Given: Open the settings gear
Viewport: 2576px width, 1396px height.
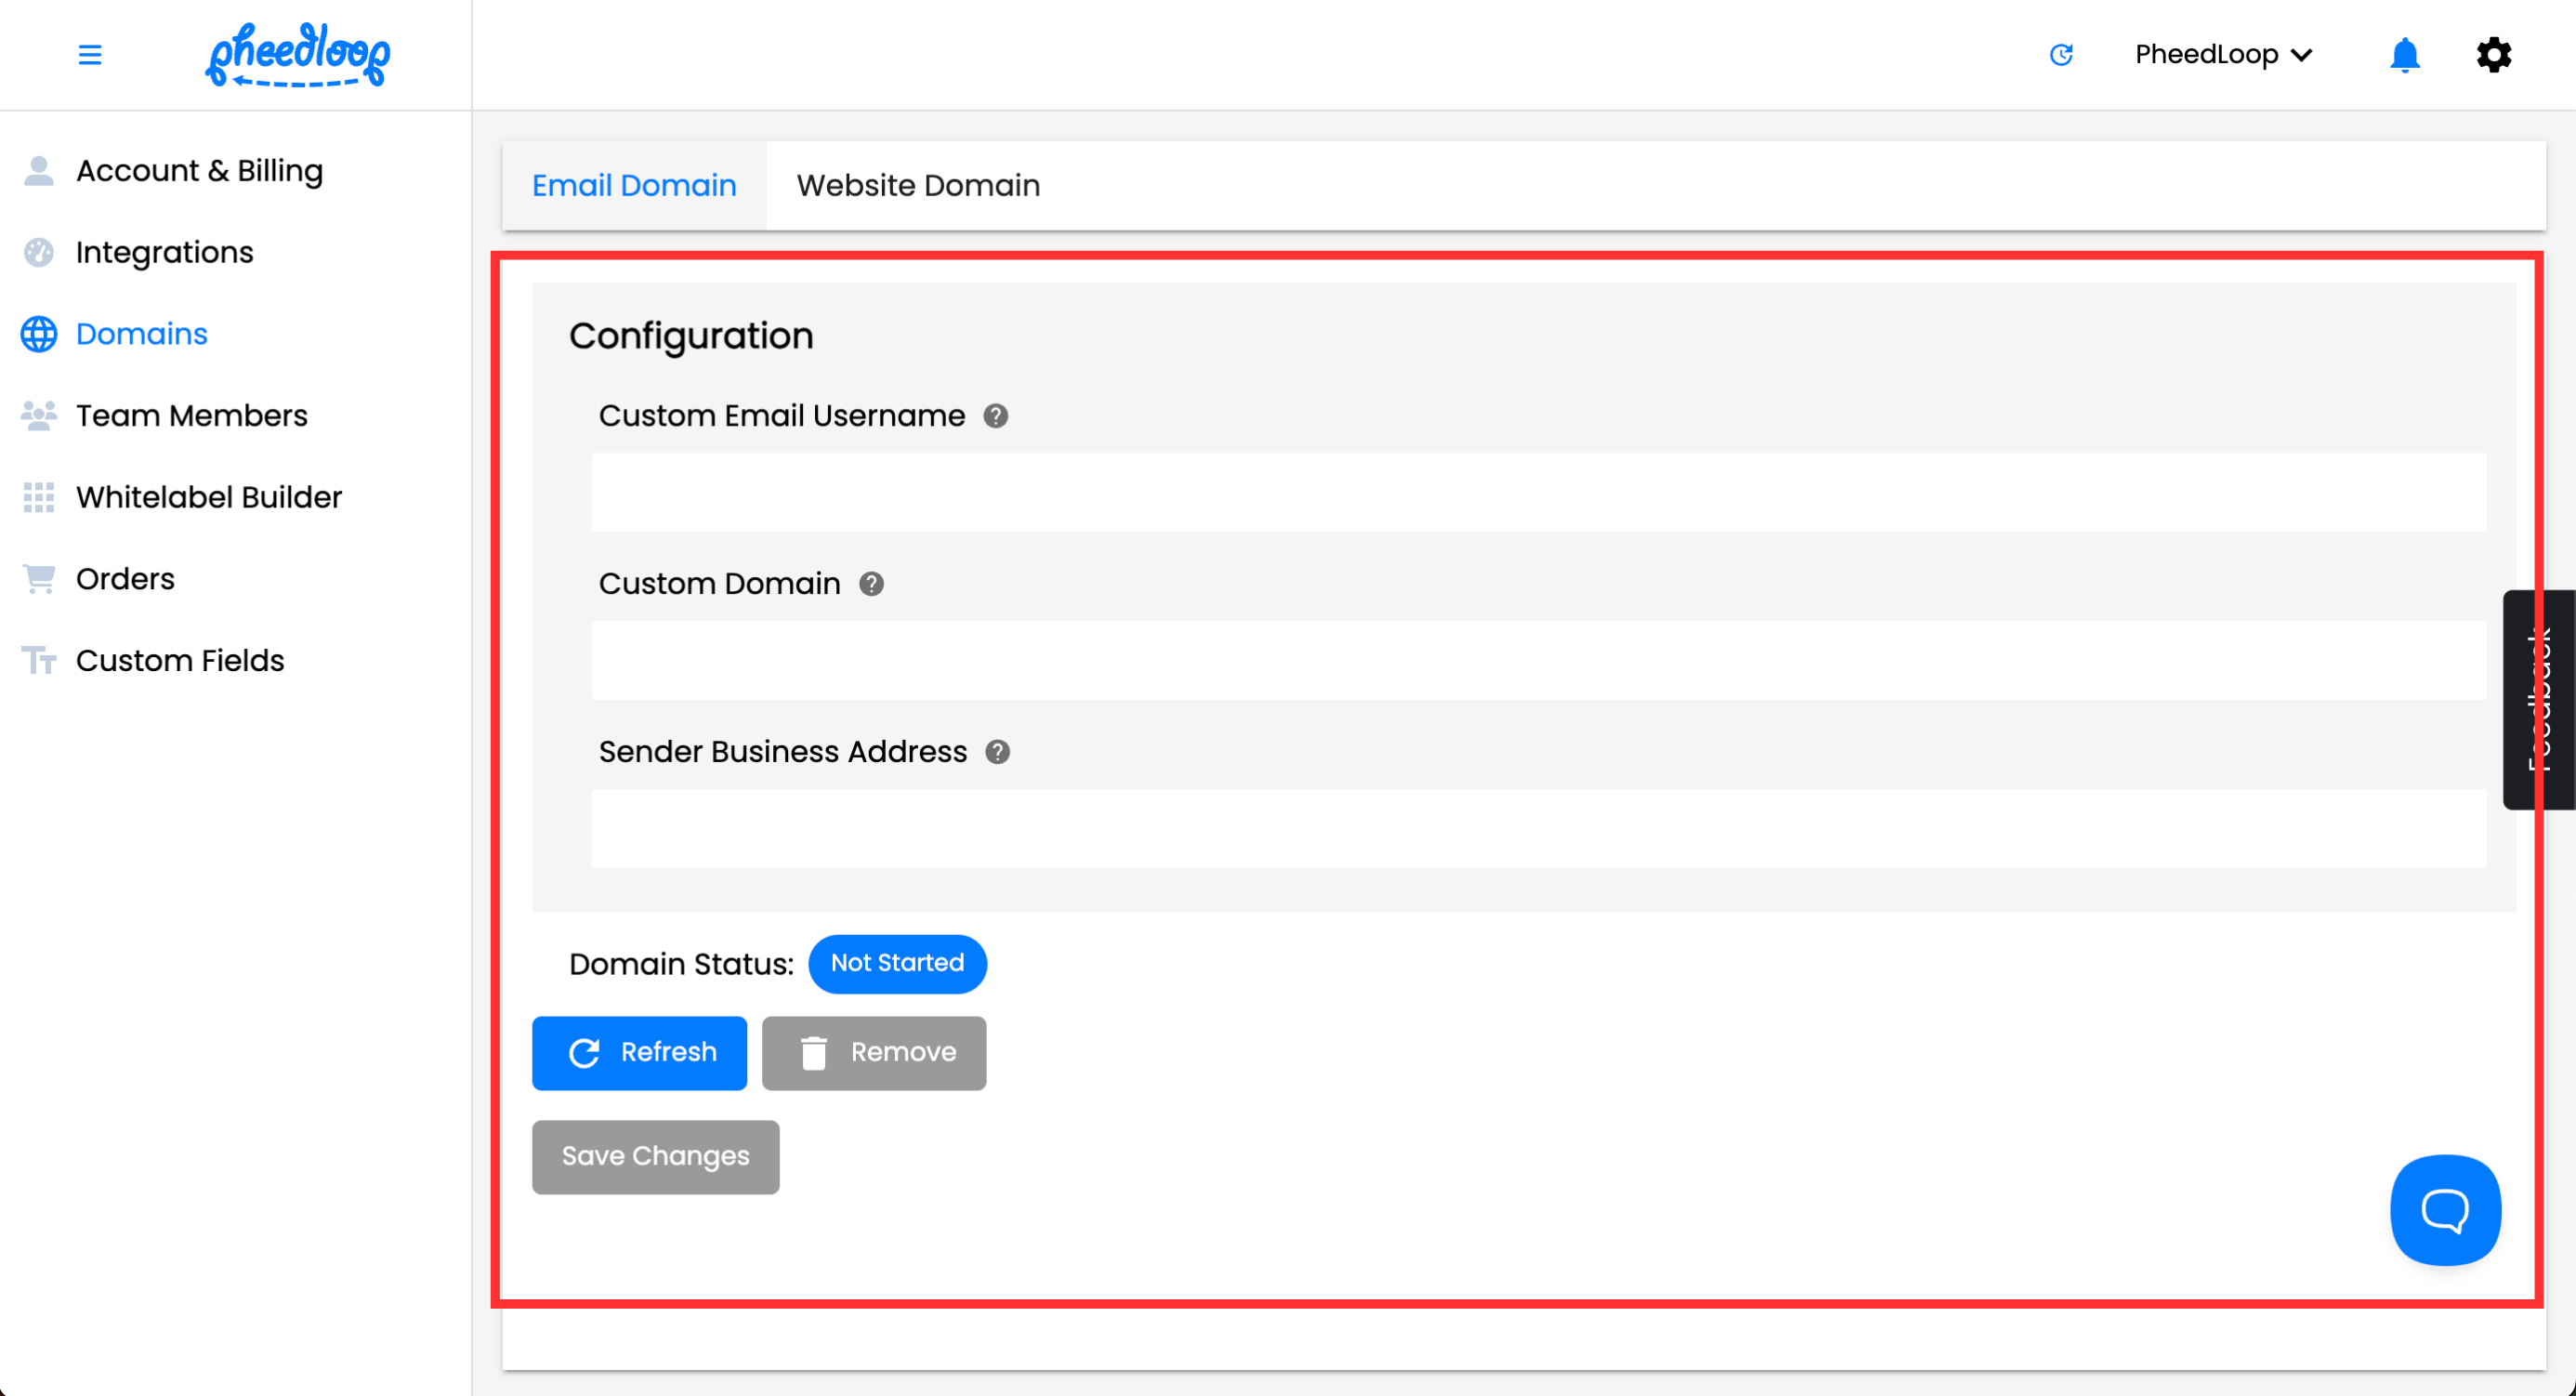Looking at the screenshot, I should (2493, 55).
